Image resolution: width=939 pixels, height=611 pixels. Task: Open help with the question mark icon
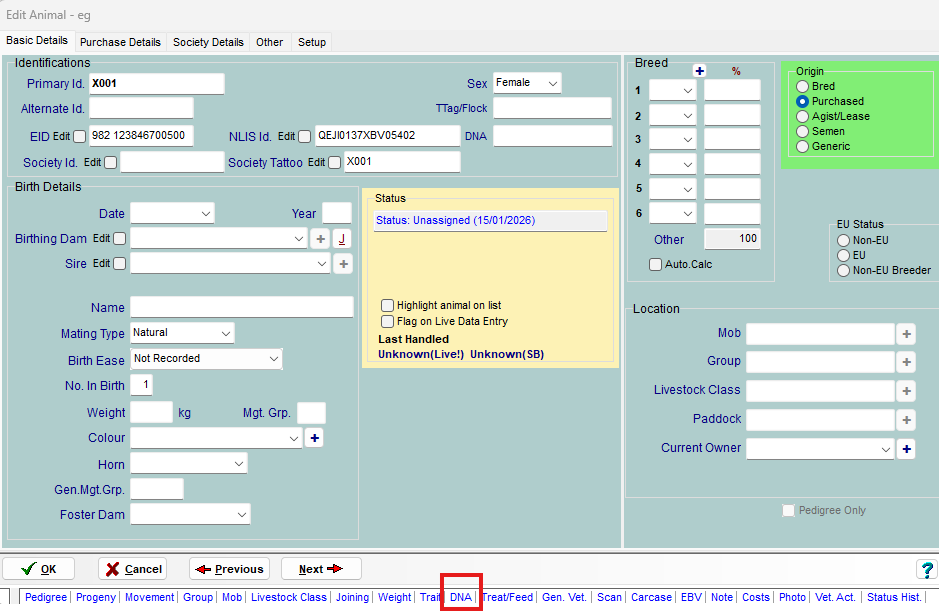click(x=926, y=569)
